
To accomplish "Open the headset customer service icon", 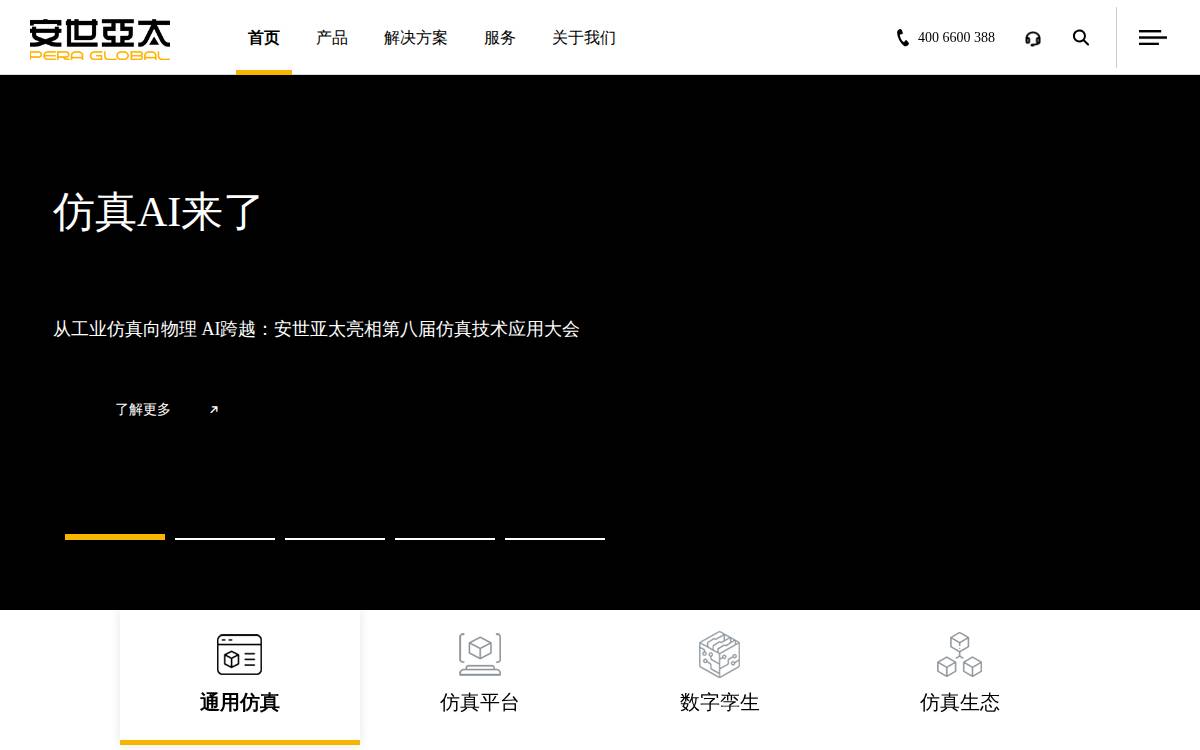I will point(1033,38).
